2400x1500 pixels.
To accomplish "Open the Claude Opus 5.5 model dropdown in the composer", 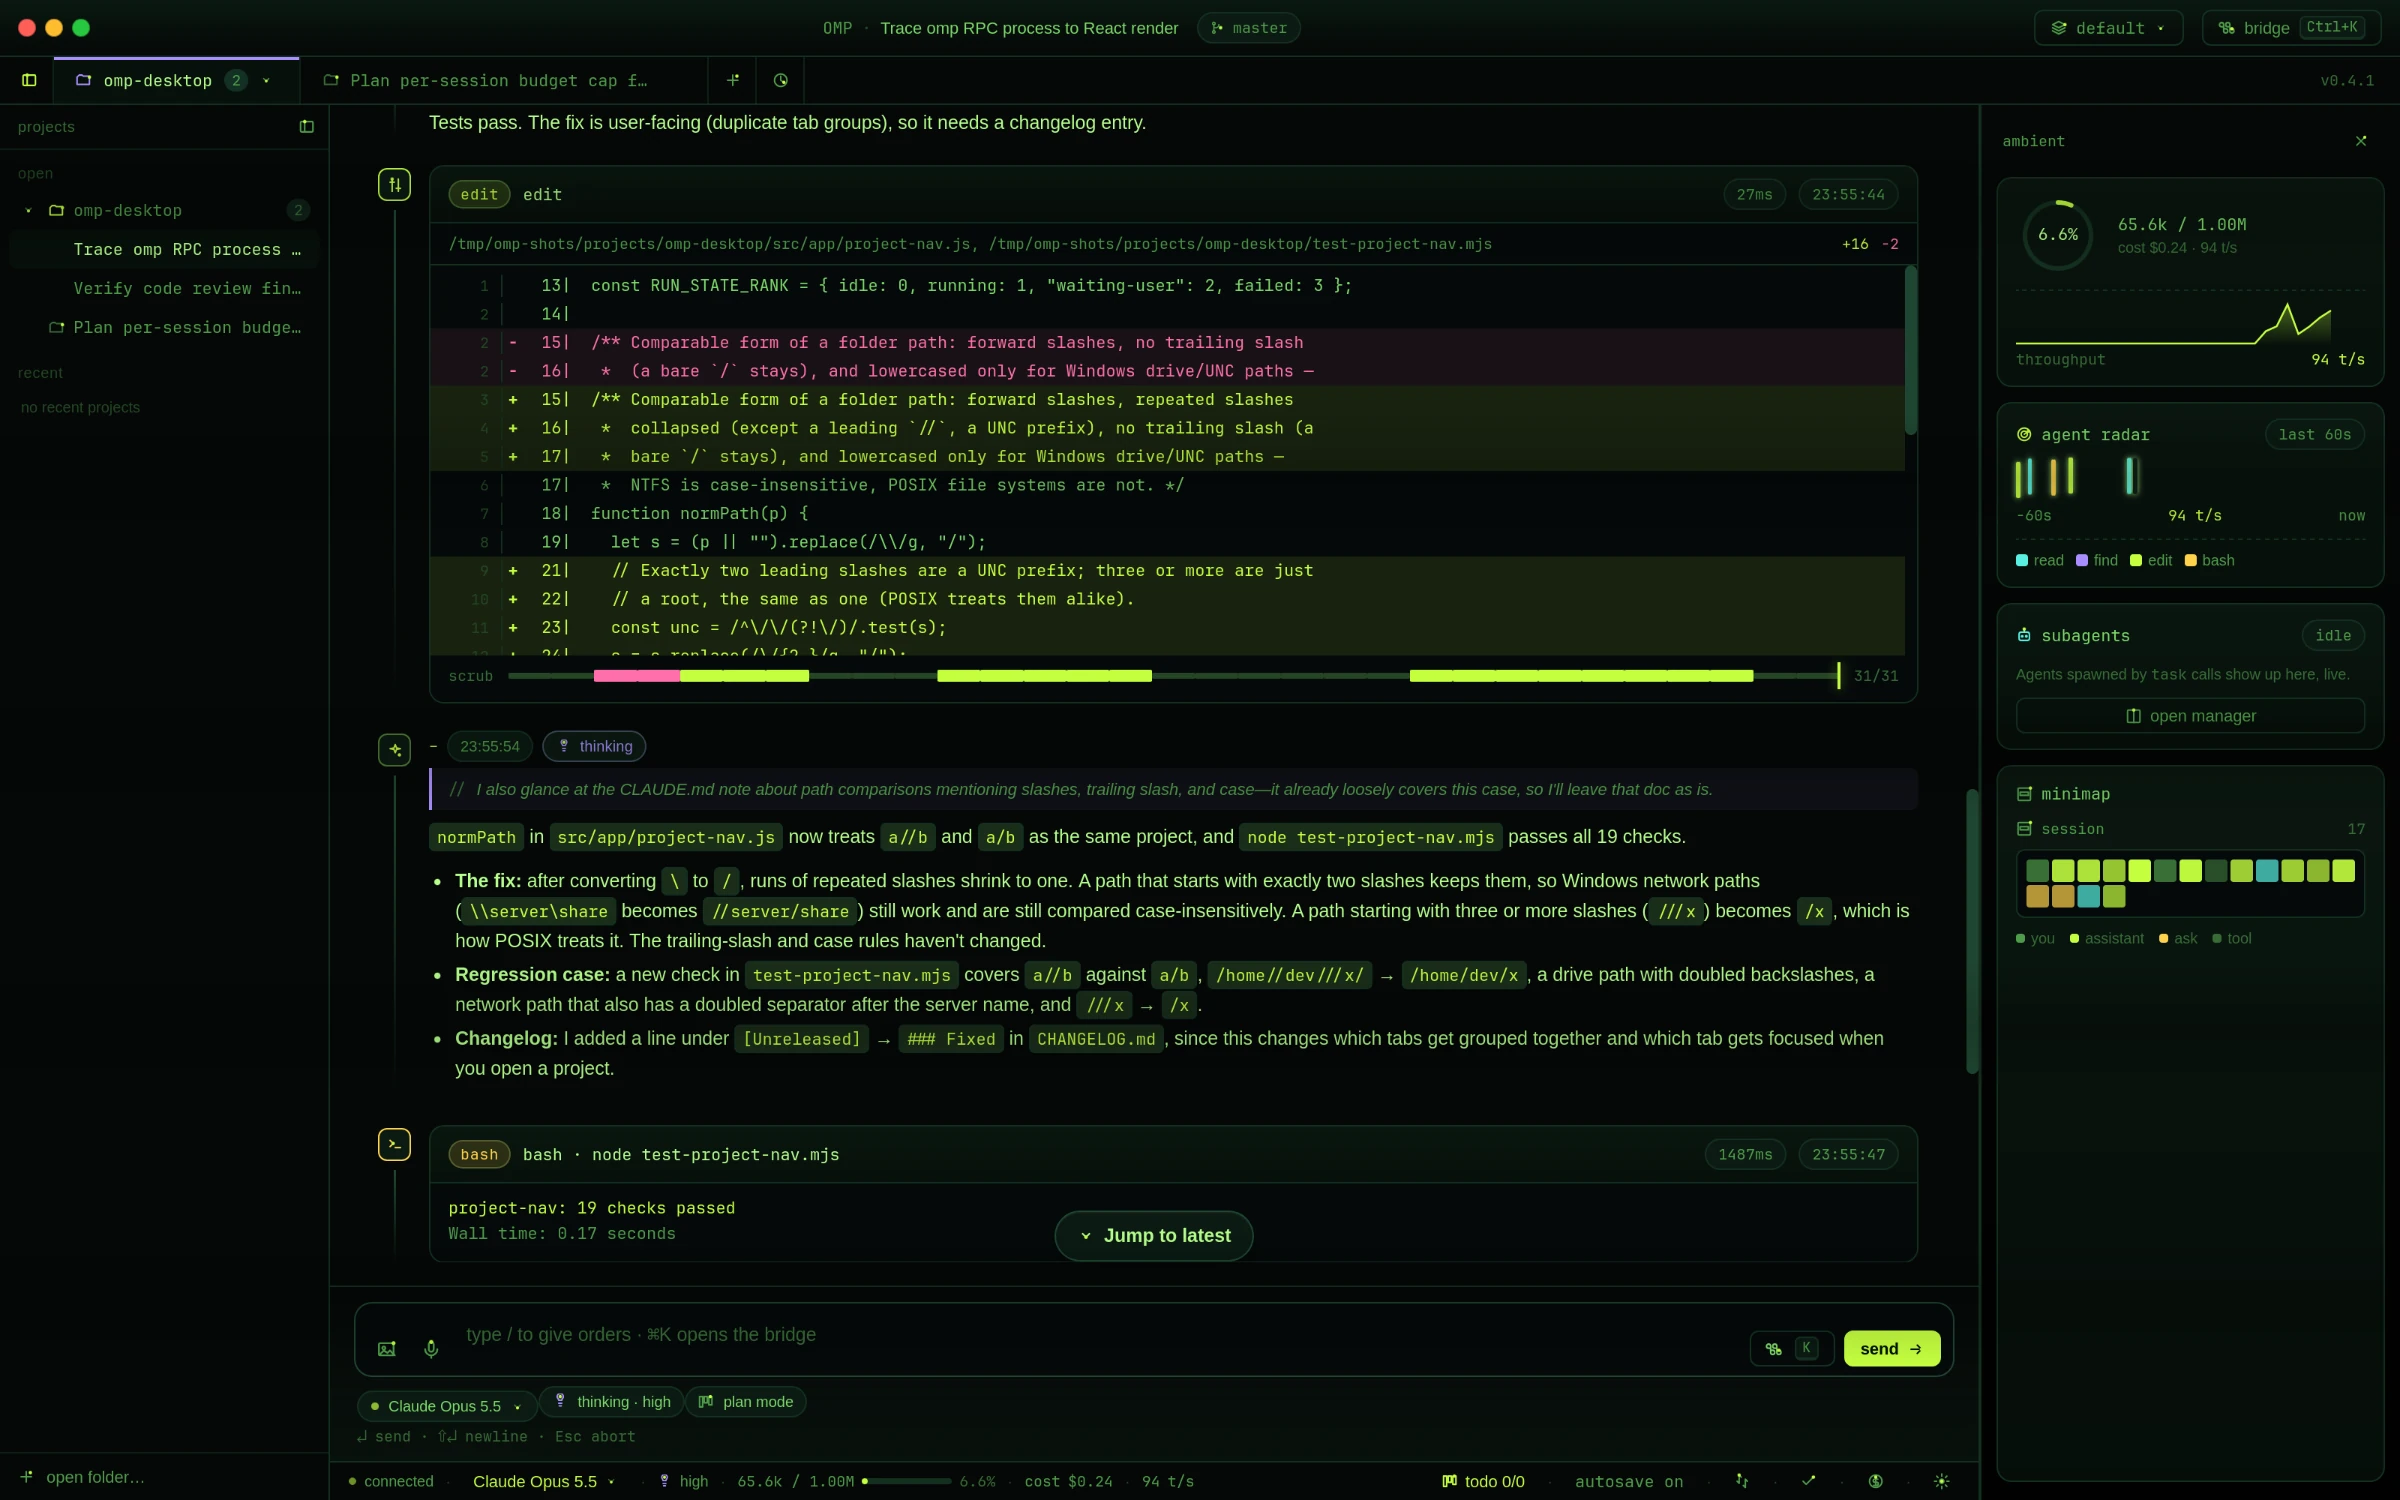I will (x=447, y=1406).
